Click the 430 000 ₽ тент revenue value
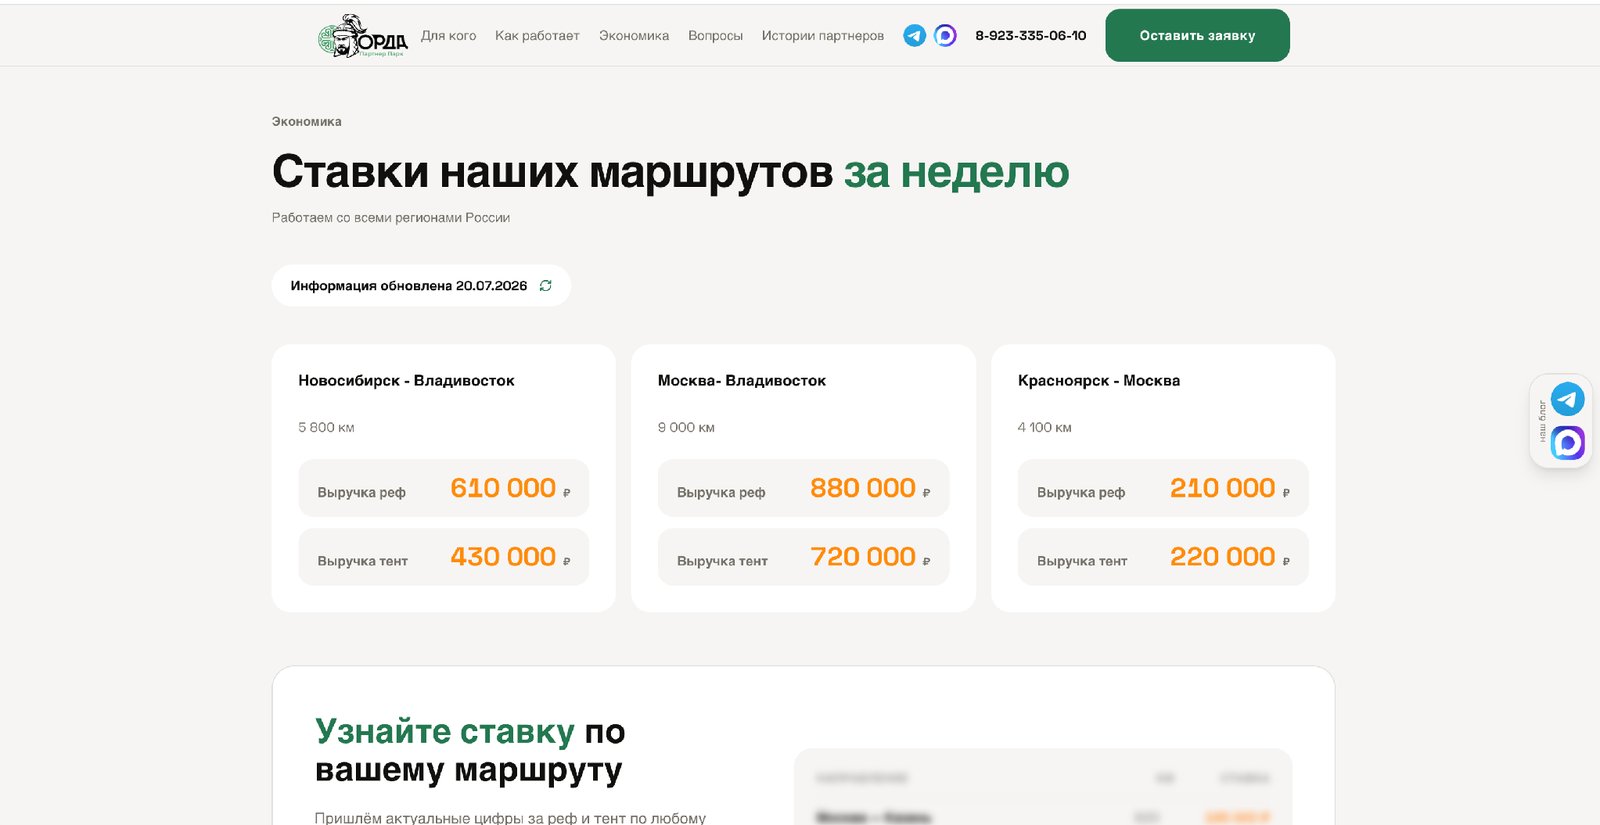 [x=510, y=557]
